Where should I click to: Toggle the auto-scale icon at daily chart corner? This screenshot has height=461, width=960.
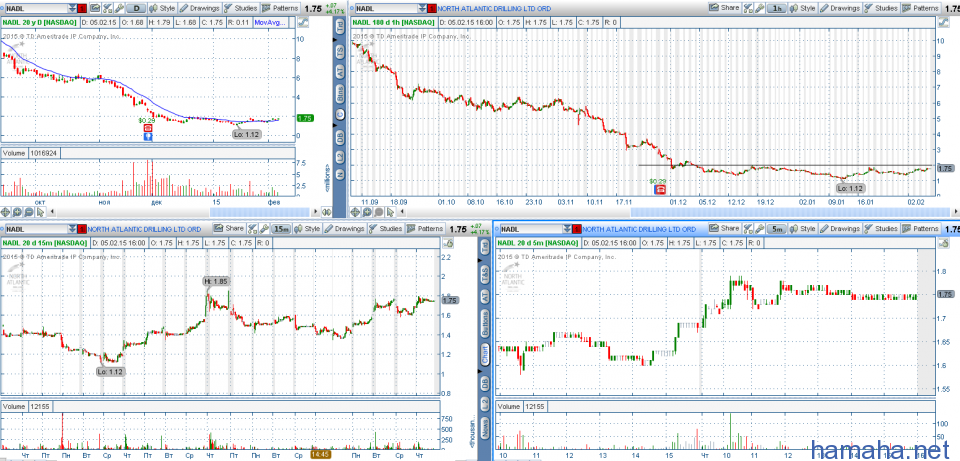[303, 22]
